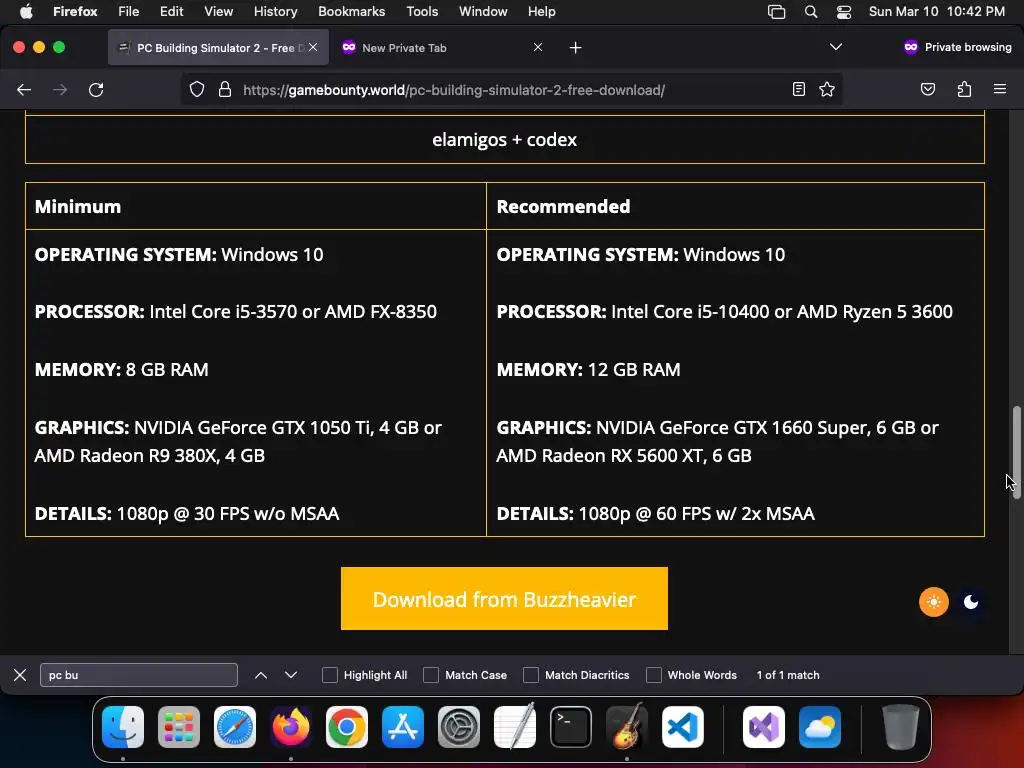Enable Whole Words checkbox
The image size is (1024, 768).
point(654,675)
